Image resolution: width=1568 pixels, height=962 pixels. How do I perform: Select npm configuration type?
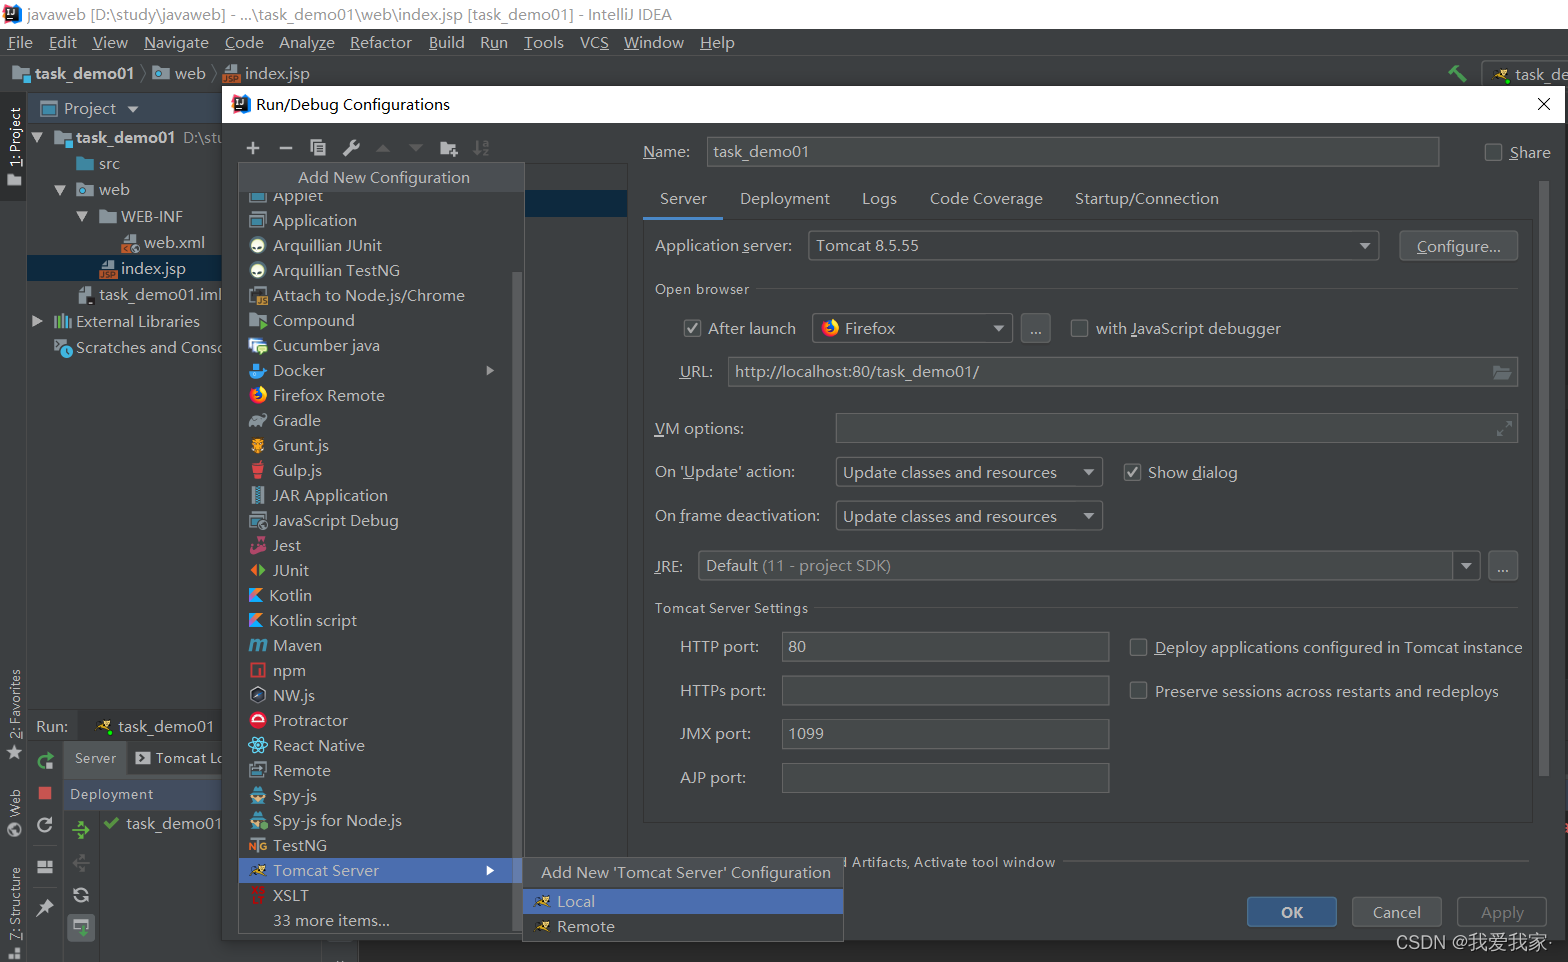pyautogui.click(x=376, y=670)
